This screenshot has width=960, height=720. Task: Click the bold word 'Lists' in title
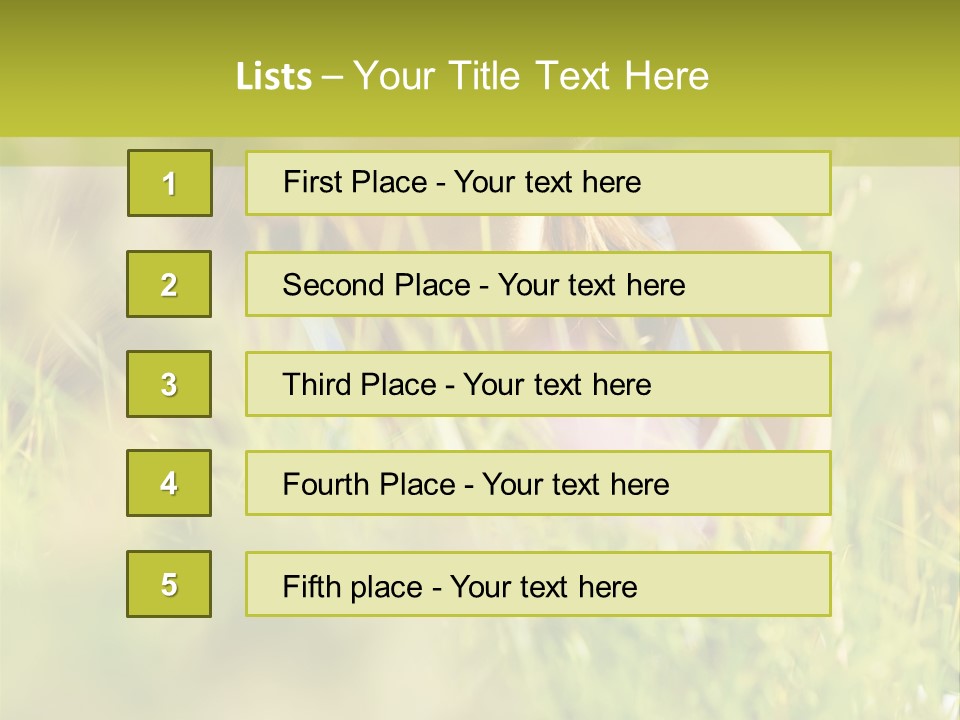click(x=274, y=77)
